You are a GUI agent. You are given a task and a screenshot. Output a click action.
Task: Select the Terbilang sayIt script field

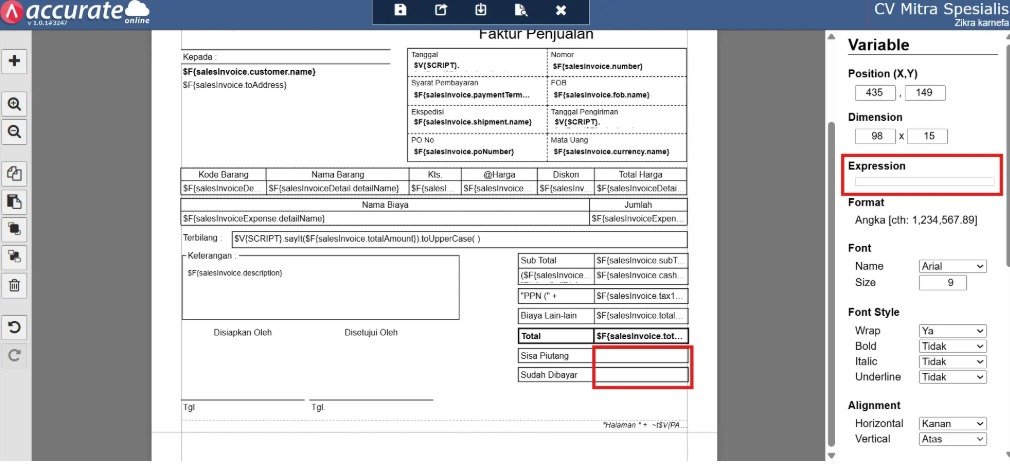click(460, 239)
